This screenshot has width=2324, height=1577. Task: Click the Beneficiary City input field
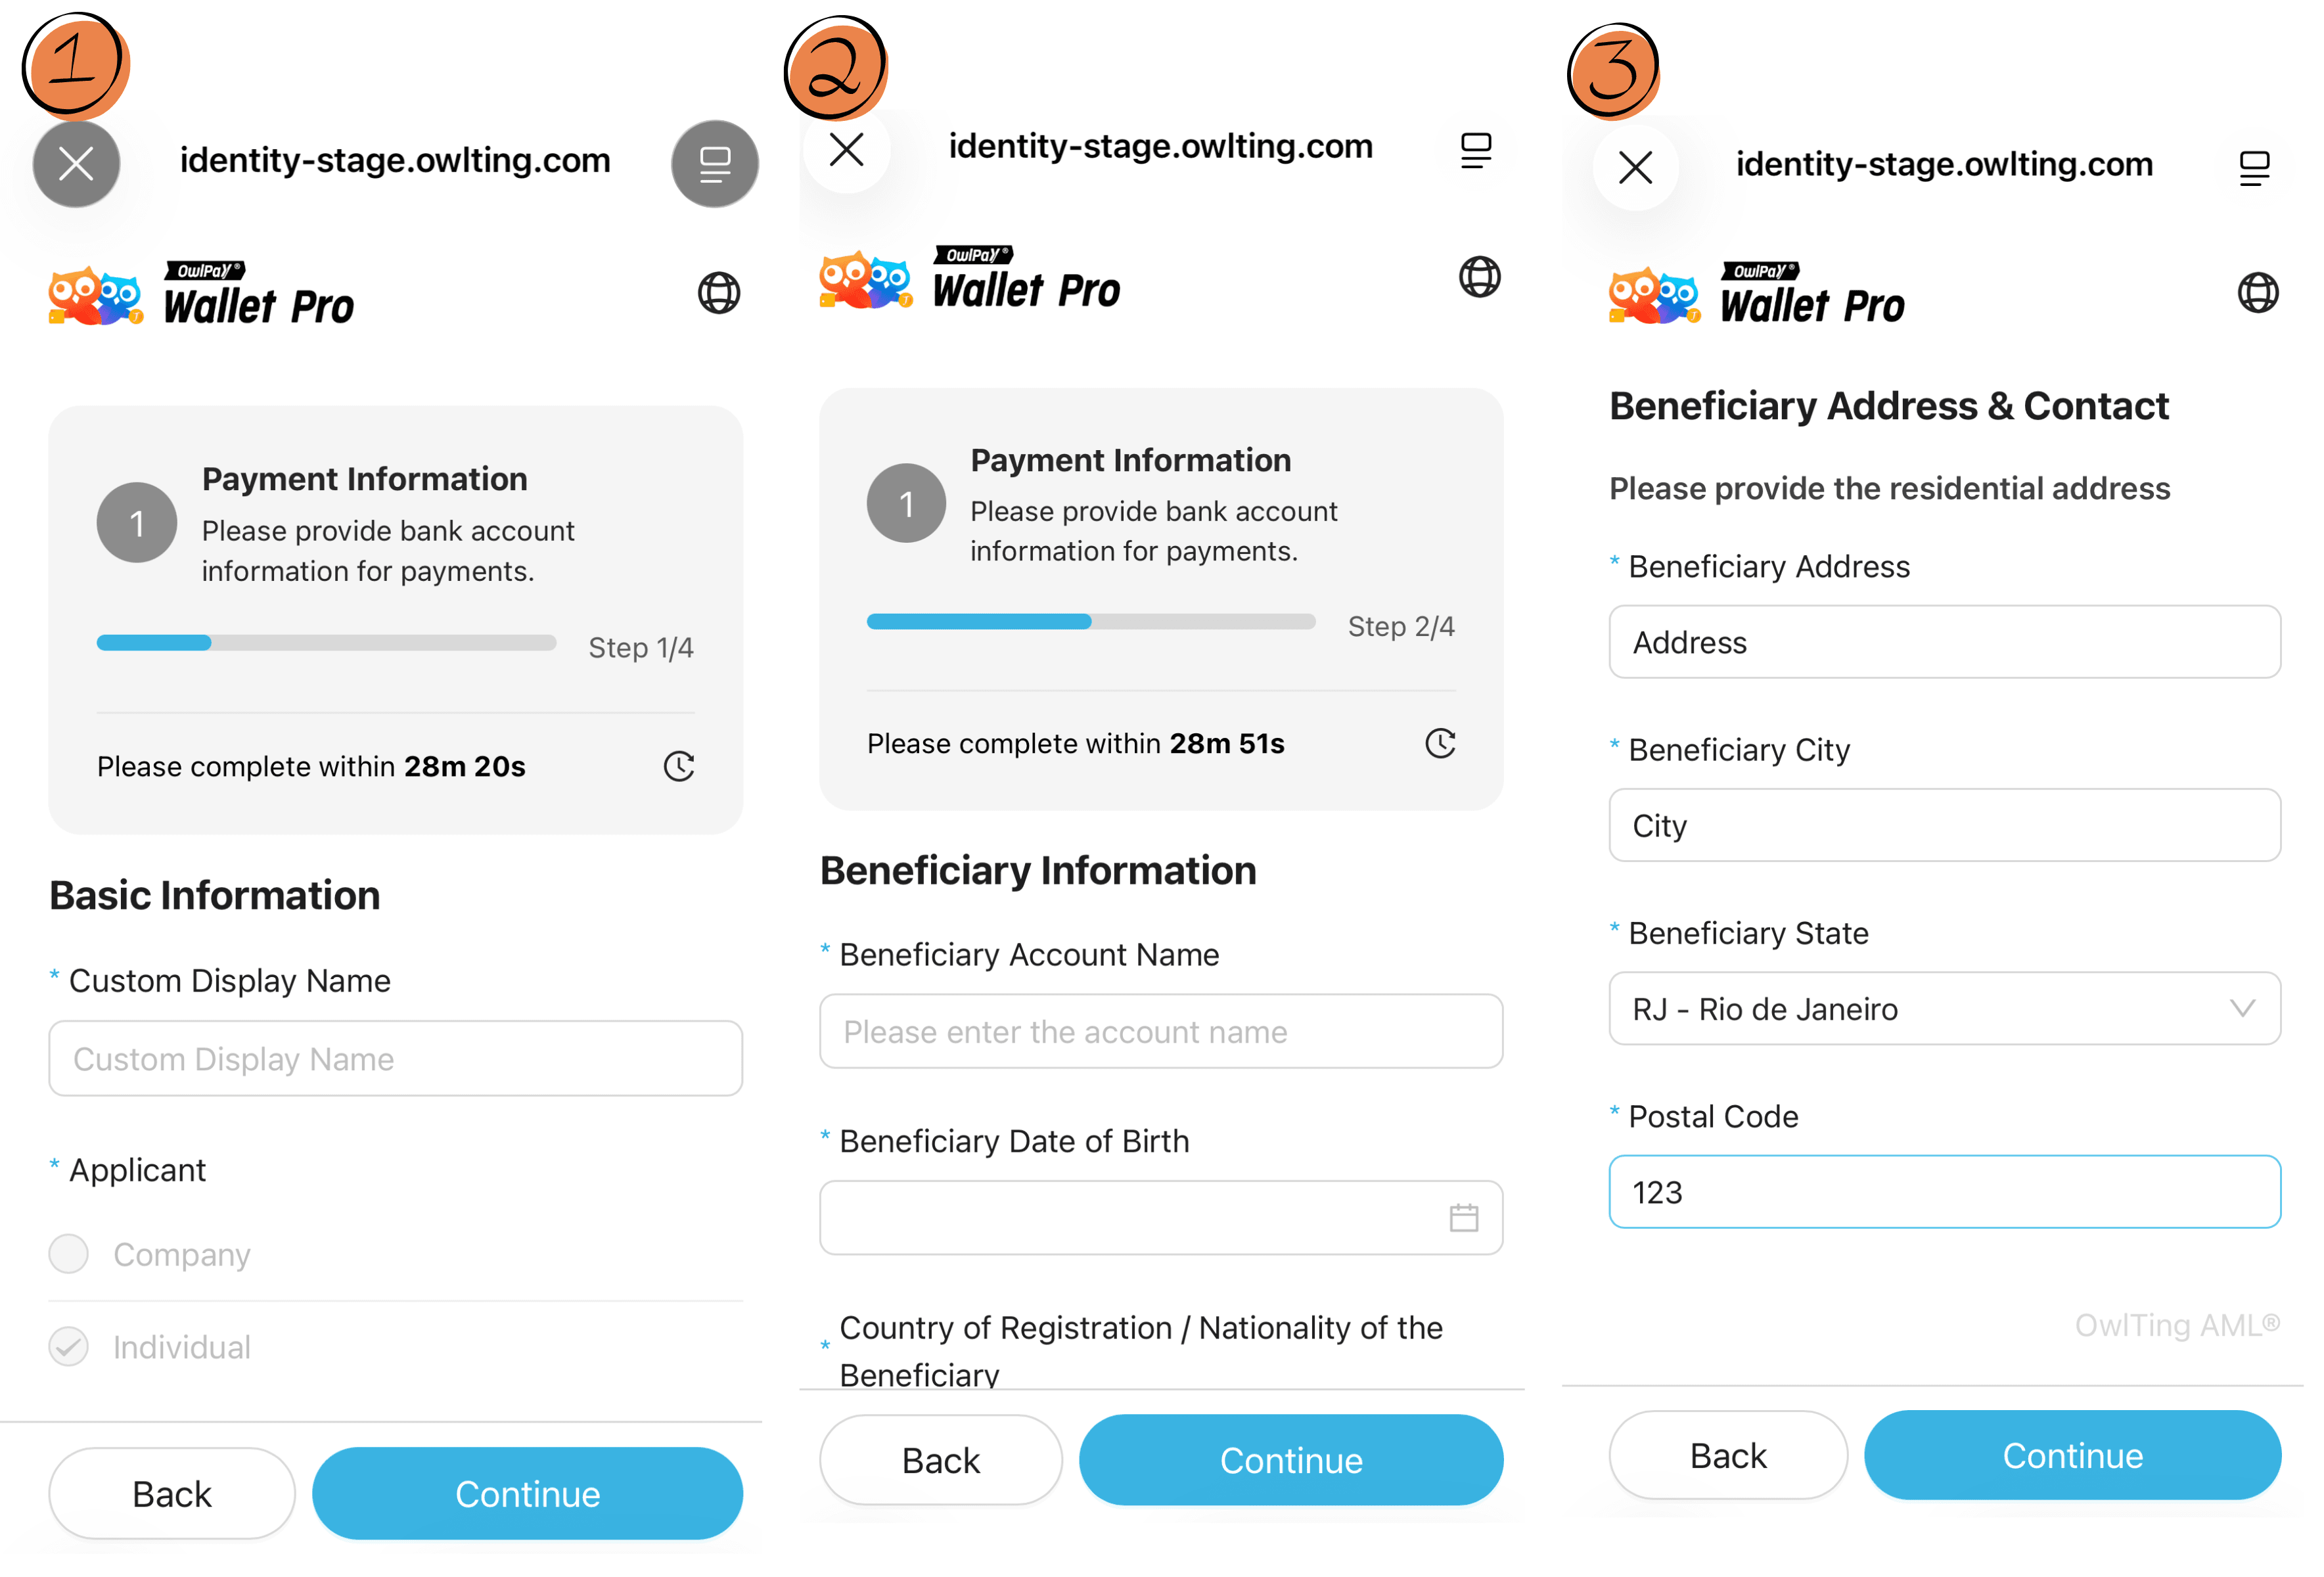(1943, 825)
